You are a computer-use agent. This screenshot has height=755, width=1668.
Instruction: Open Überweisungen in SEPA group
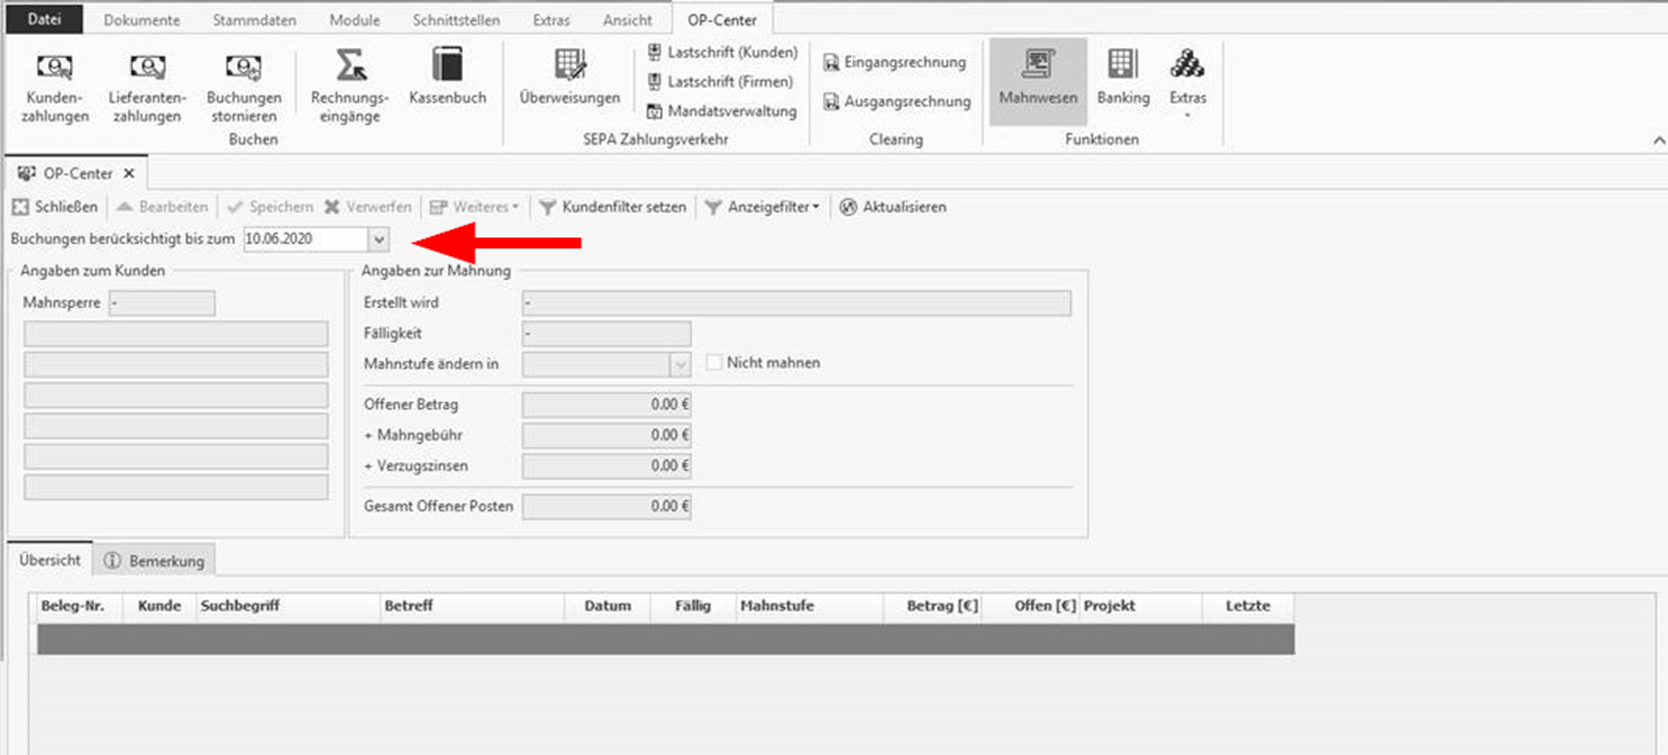tap(570, 78)
